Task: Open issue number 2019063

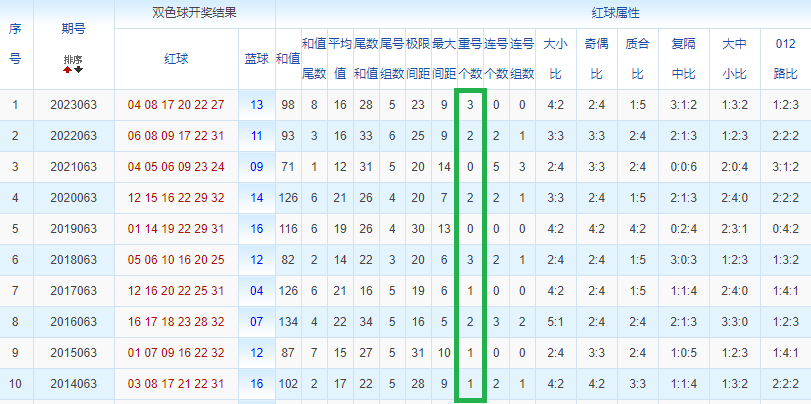Action: pos(74,229)
